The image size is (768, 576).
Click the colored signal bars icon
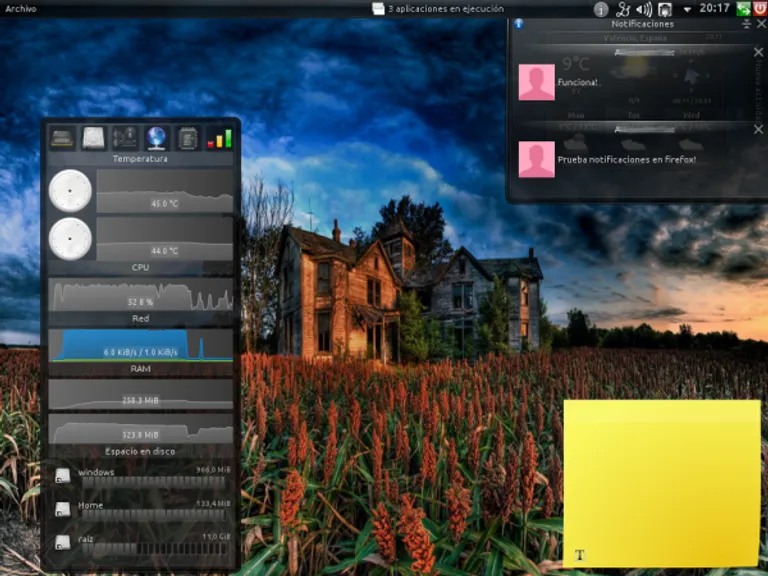pyautogui.click(x=218, y=138)
